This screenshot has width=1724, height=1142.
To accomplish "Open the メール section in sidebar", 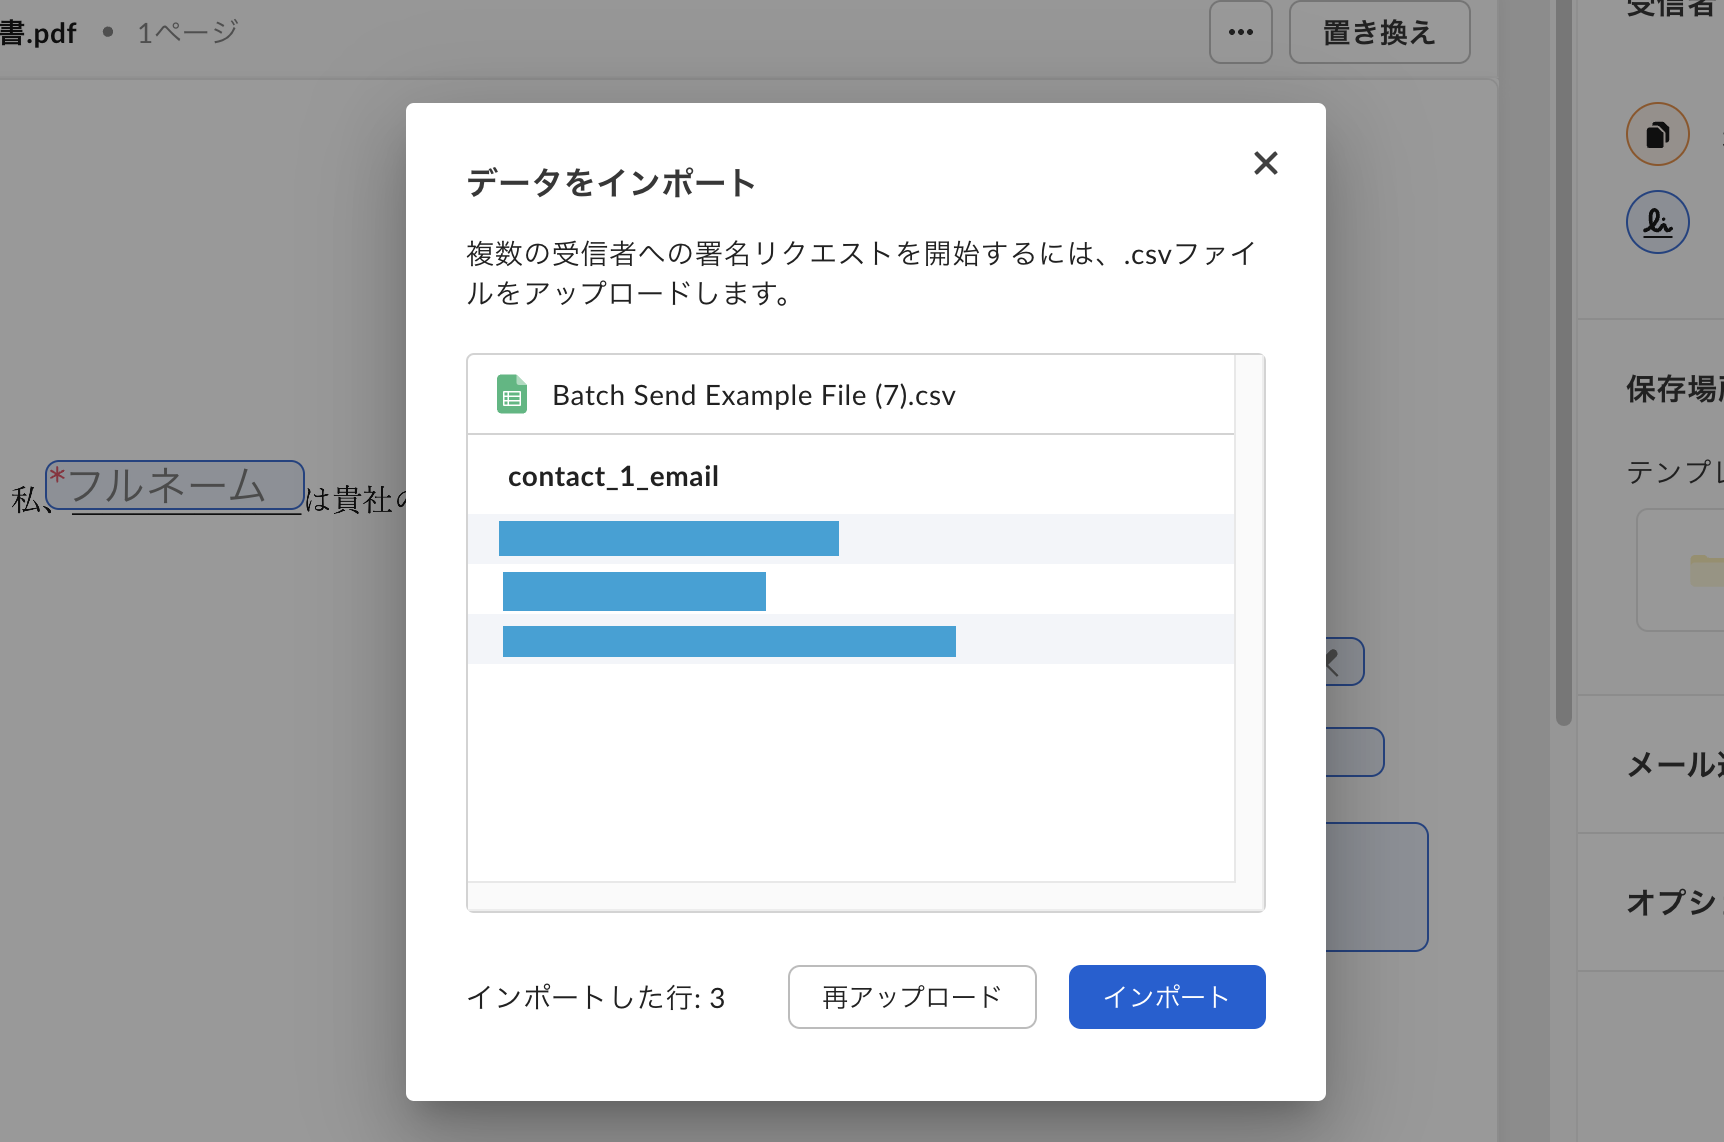I will [1672, 765].
